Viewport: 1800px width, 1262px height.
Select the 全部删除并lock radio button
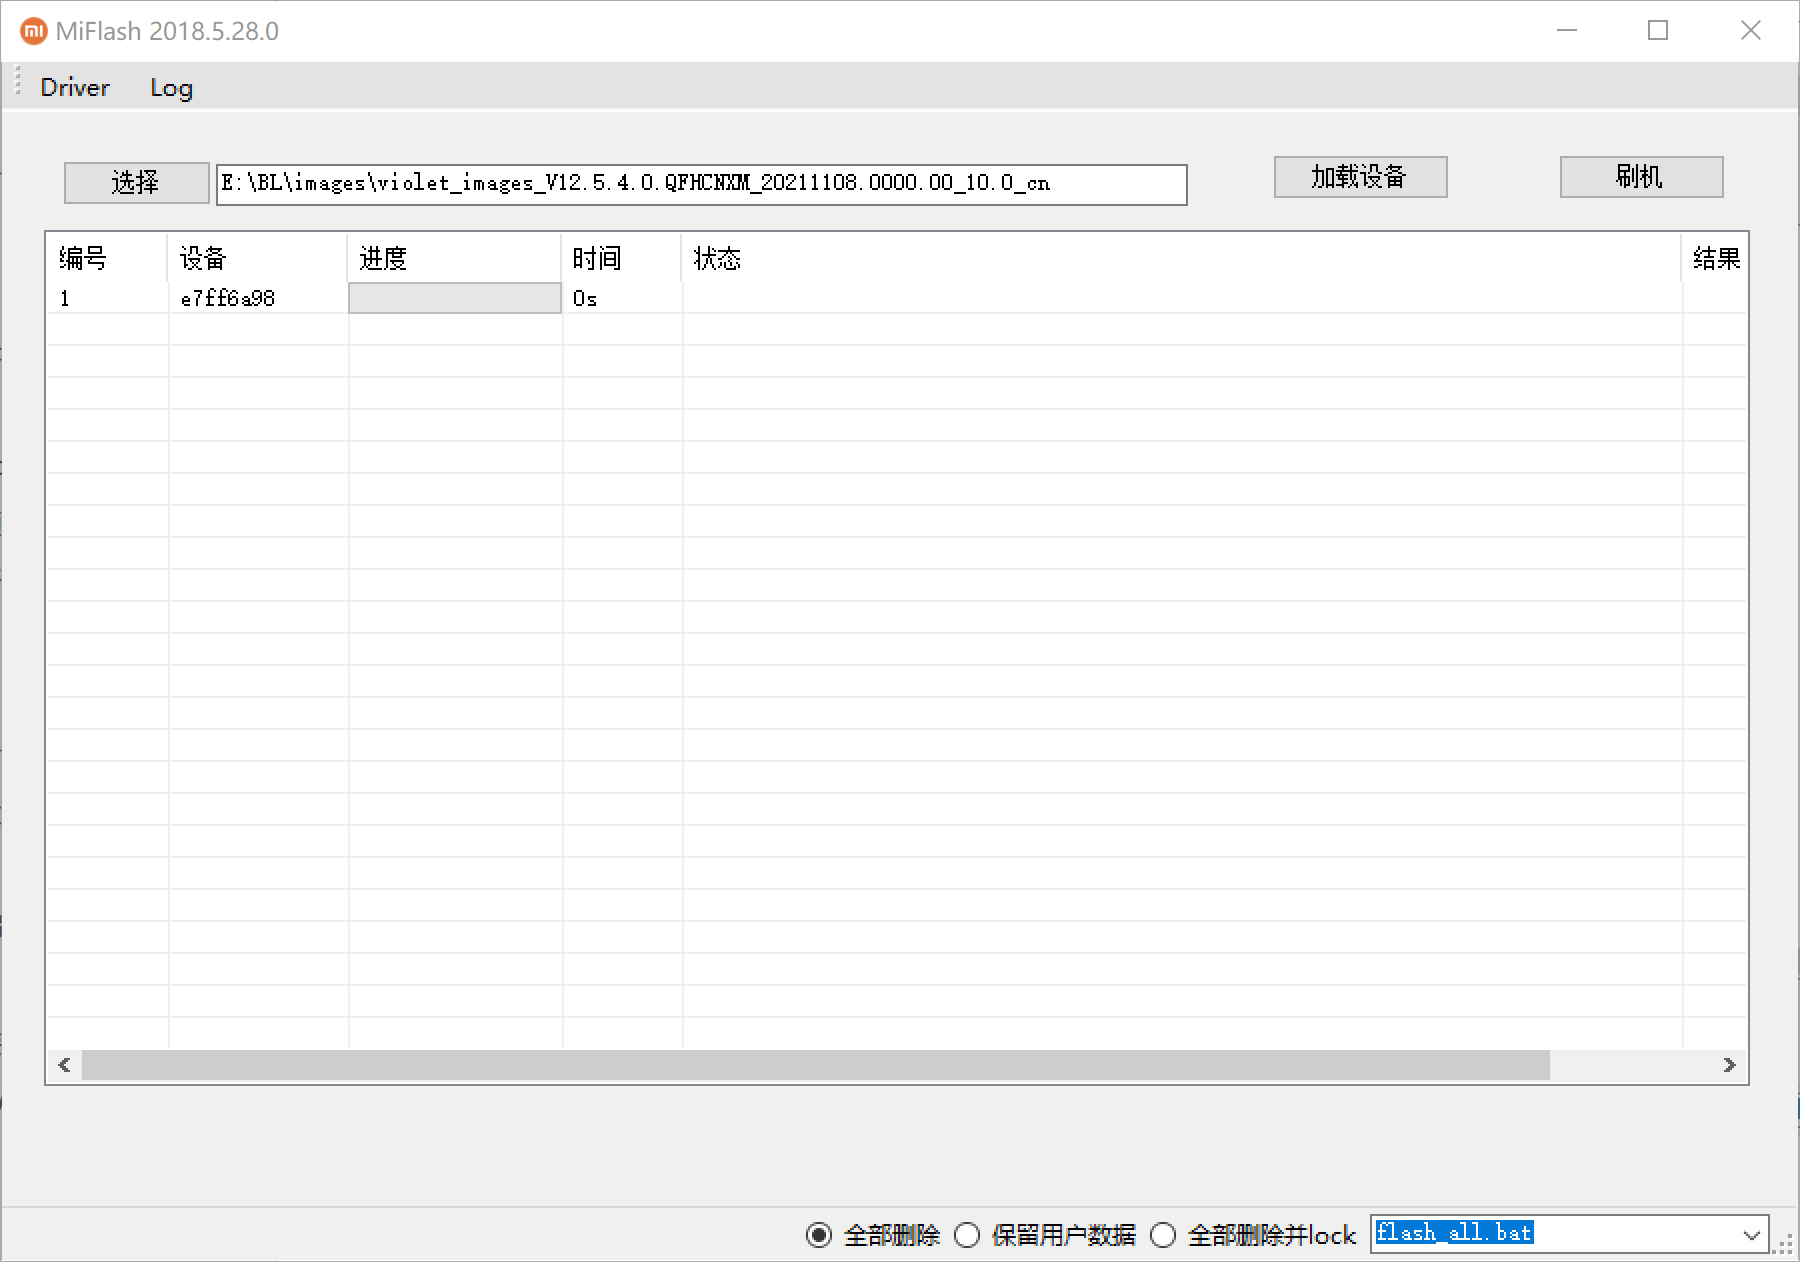(1163, 1235)
